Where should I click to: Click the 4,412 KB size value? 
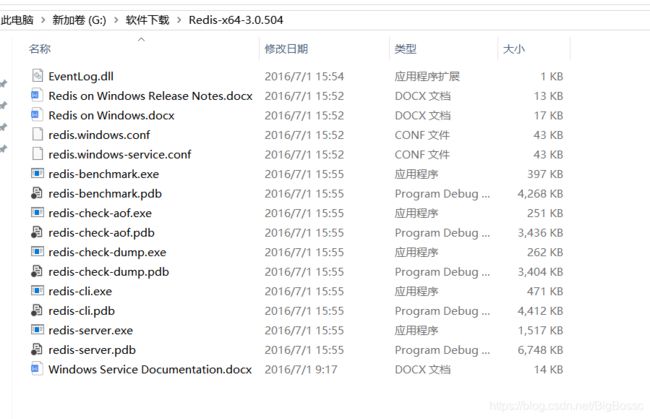coord(540,311)
